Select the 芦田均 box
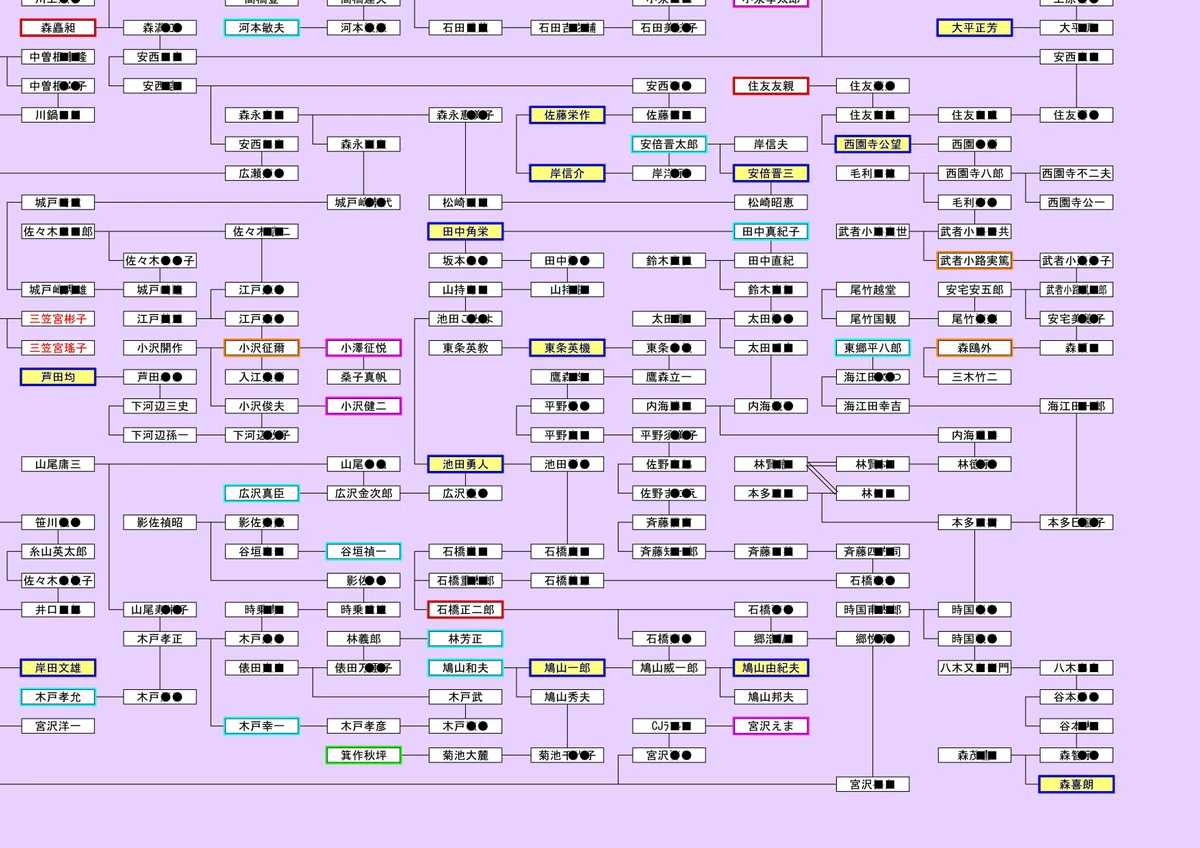The height and width of the screenshot is (848, 1200). point(57,377)
